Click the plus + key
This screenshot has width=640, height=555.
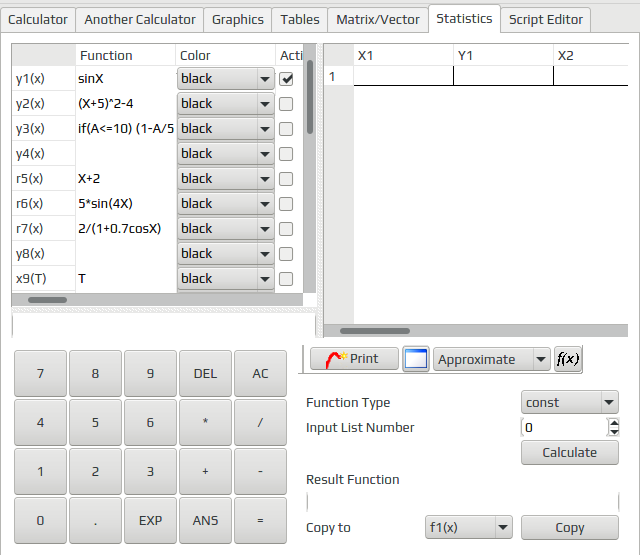tap(205, 471)
